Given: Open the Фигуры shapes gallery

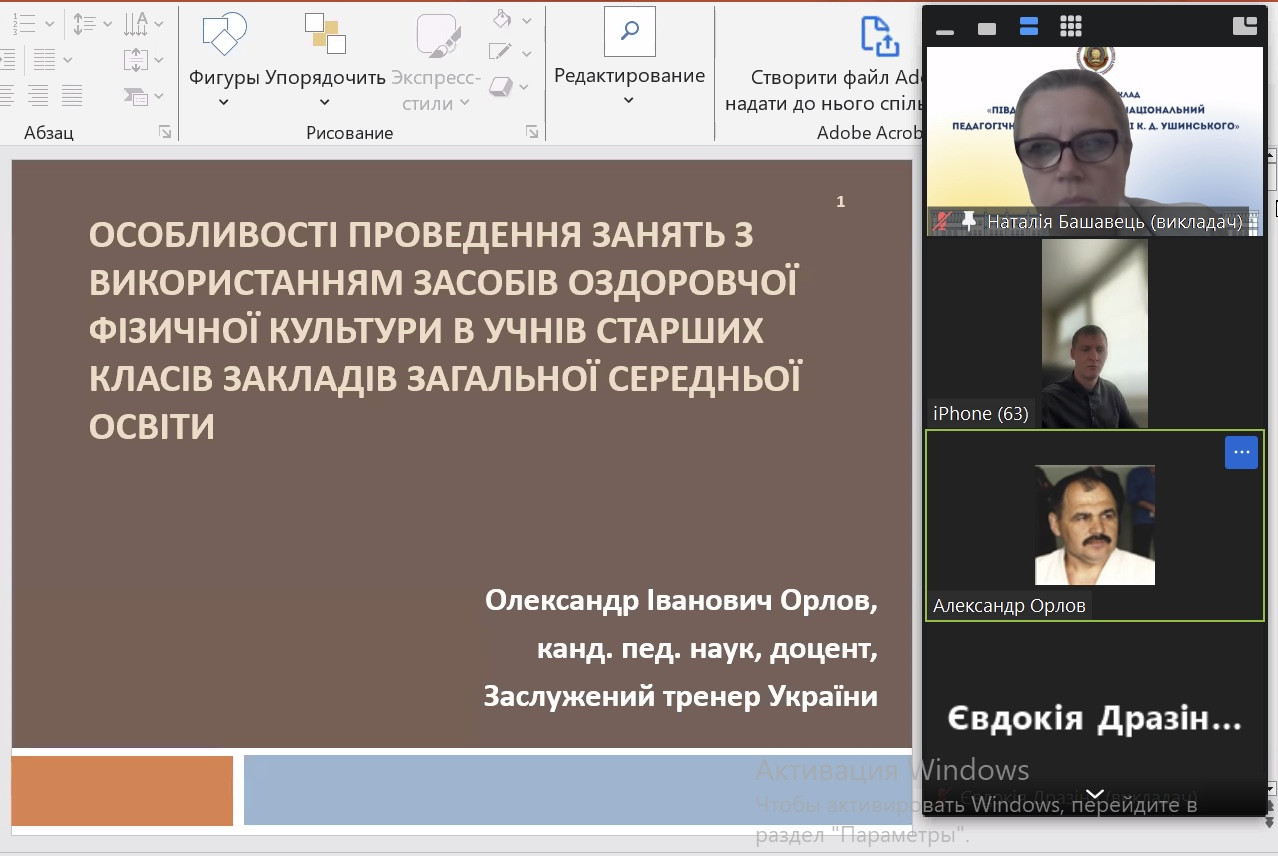Looking at the screenshot, I should point(224,34).
